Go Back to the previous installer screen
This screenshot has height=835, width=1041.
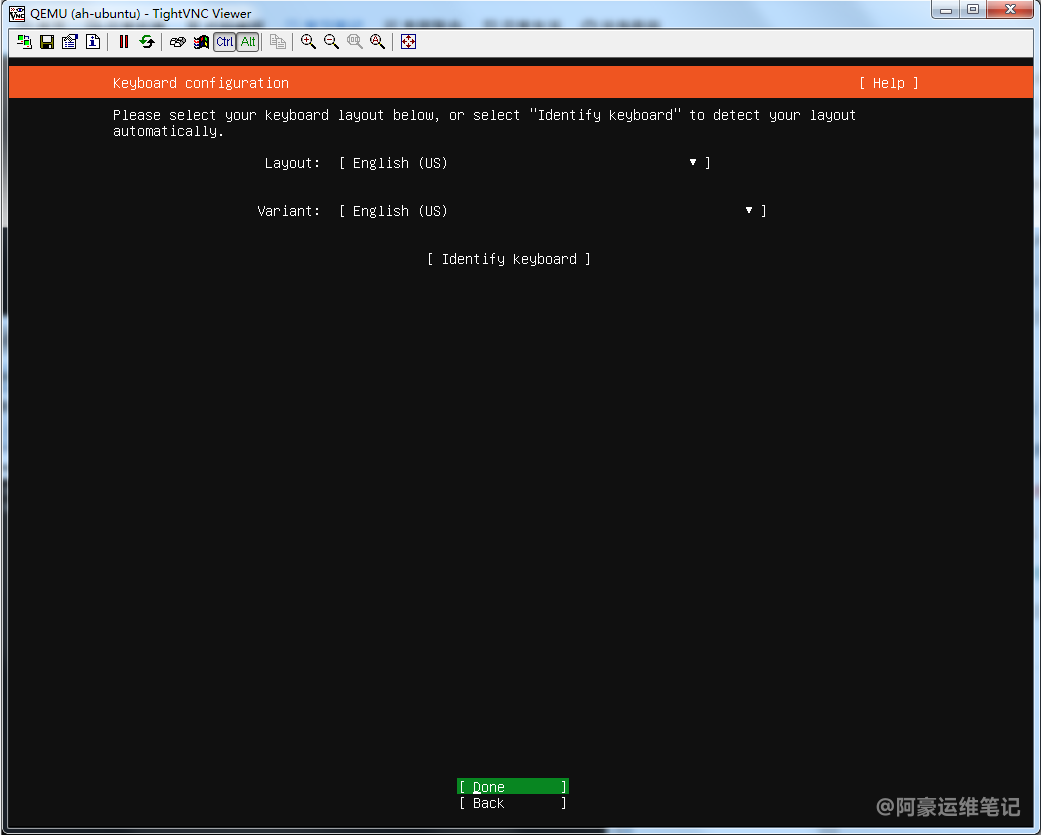[512, 803]
